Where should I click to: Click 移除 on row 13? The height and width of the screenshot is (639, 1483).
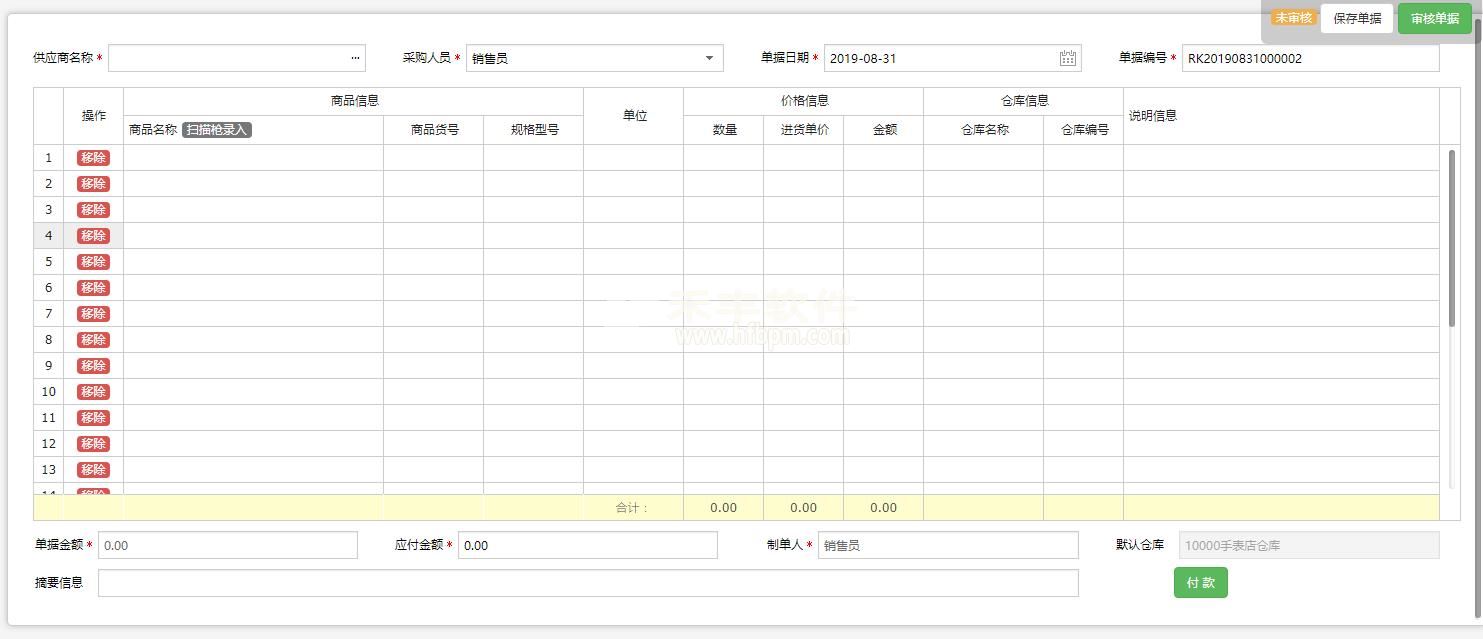[x=93, y=470]
